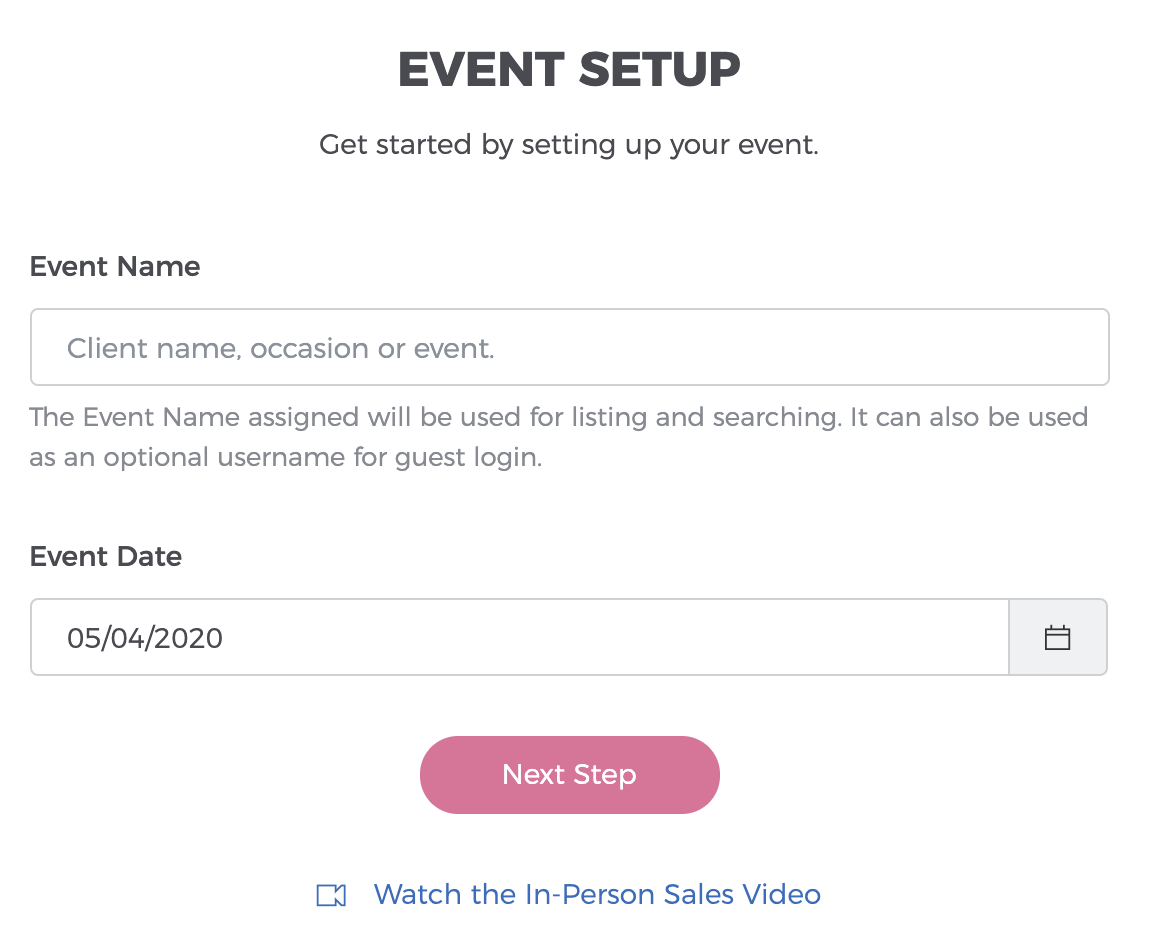Expand the date picker beside Event Date
The height and width of the screenshot is (952, 1152).
point(1057,638)
